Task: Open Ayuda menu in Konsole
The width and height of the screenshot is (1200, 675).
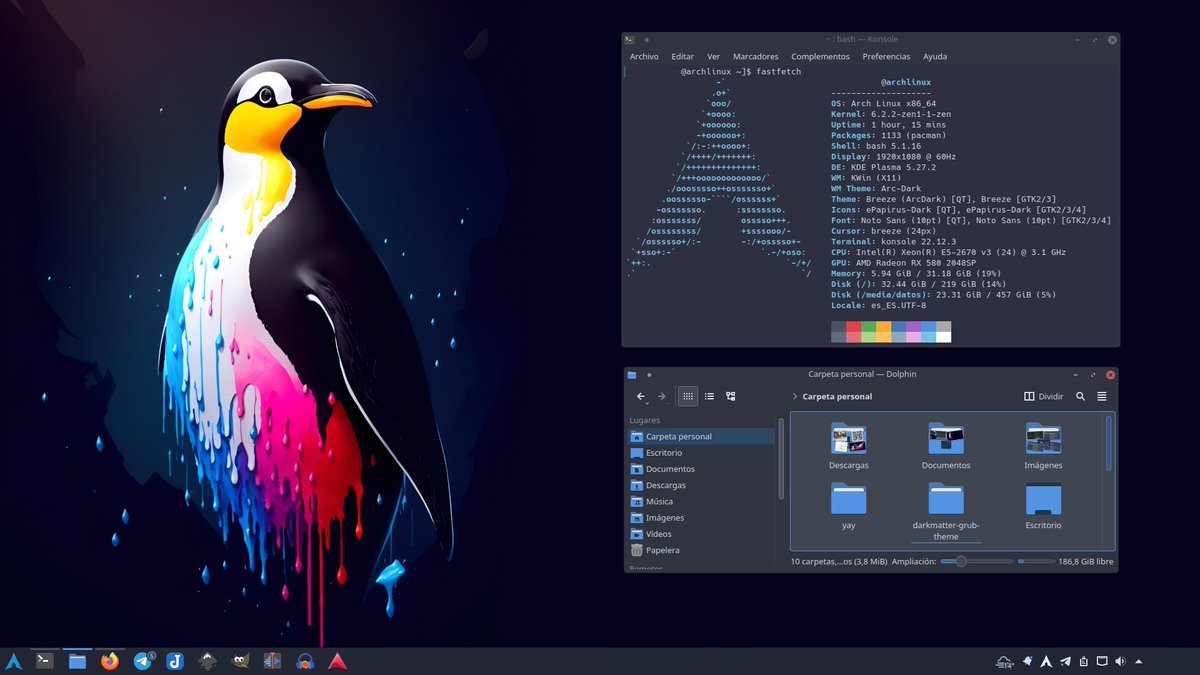Action: coord(935,57)
